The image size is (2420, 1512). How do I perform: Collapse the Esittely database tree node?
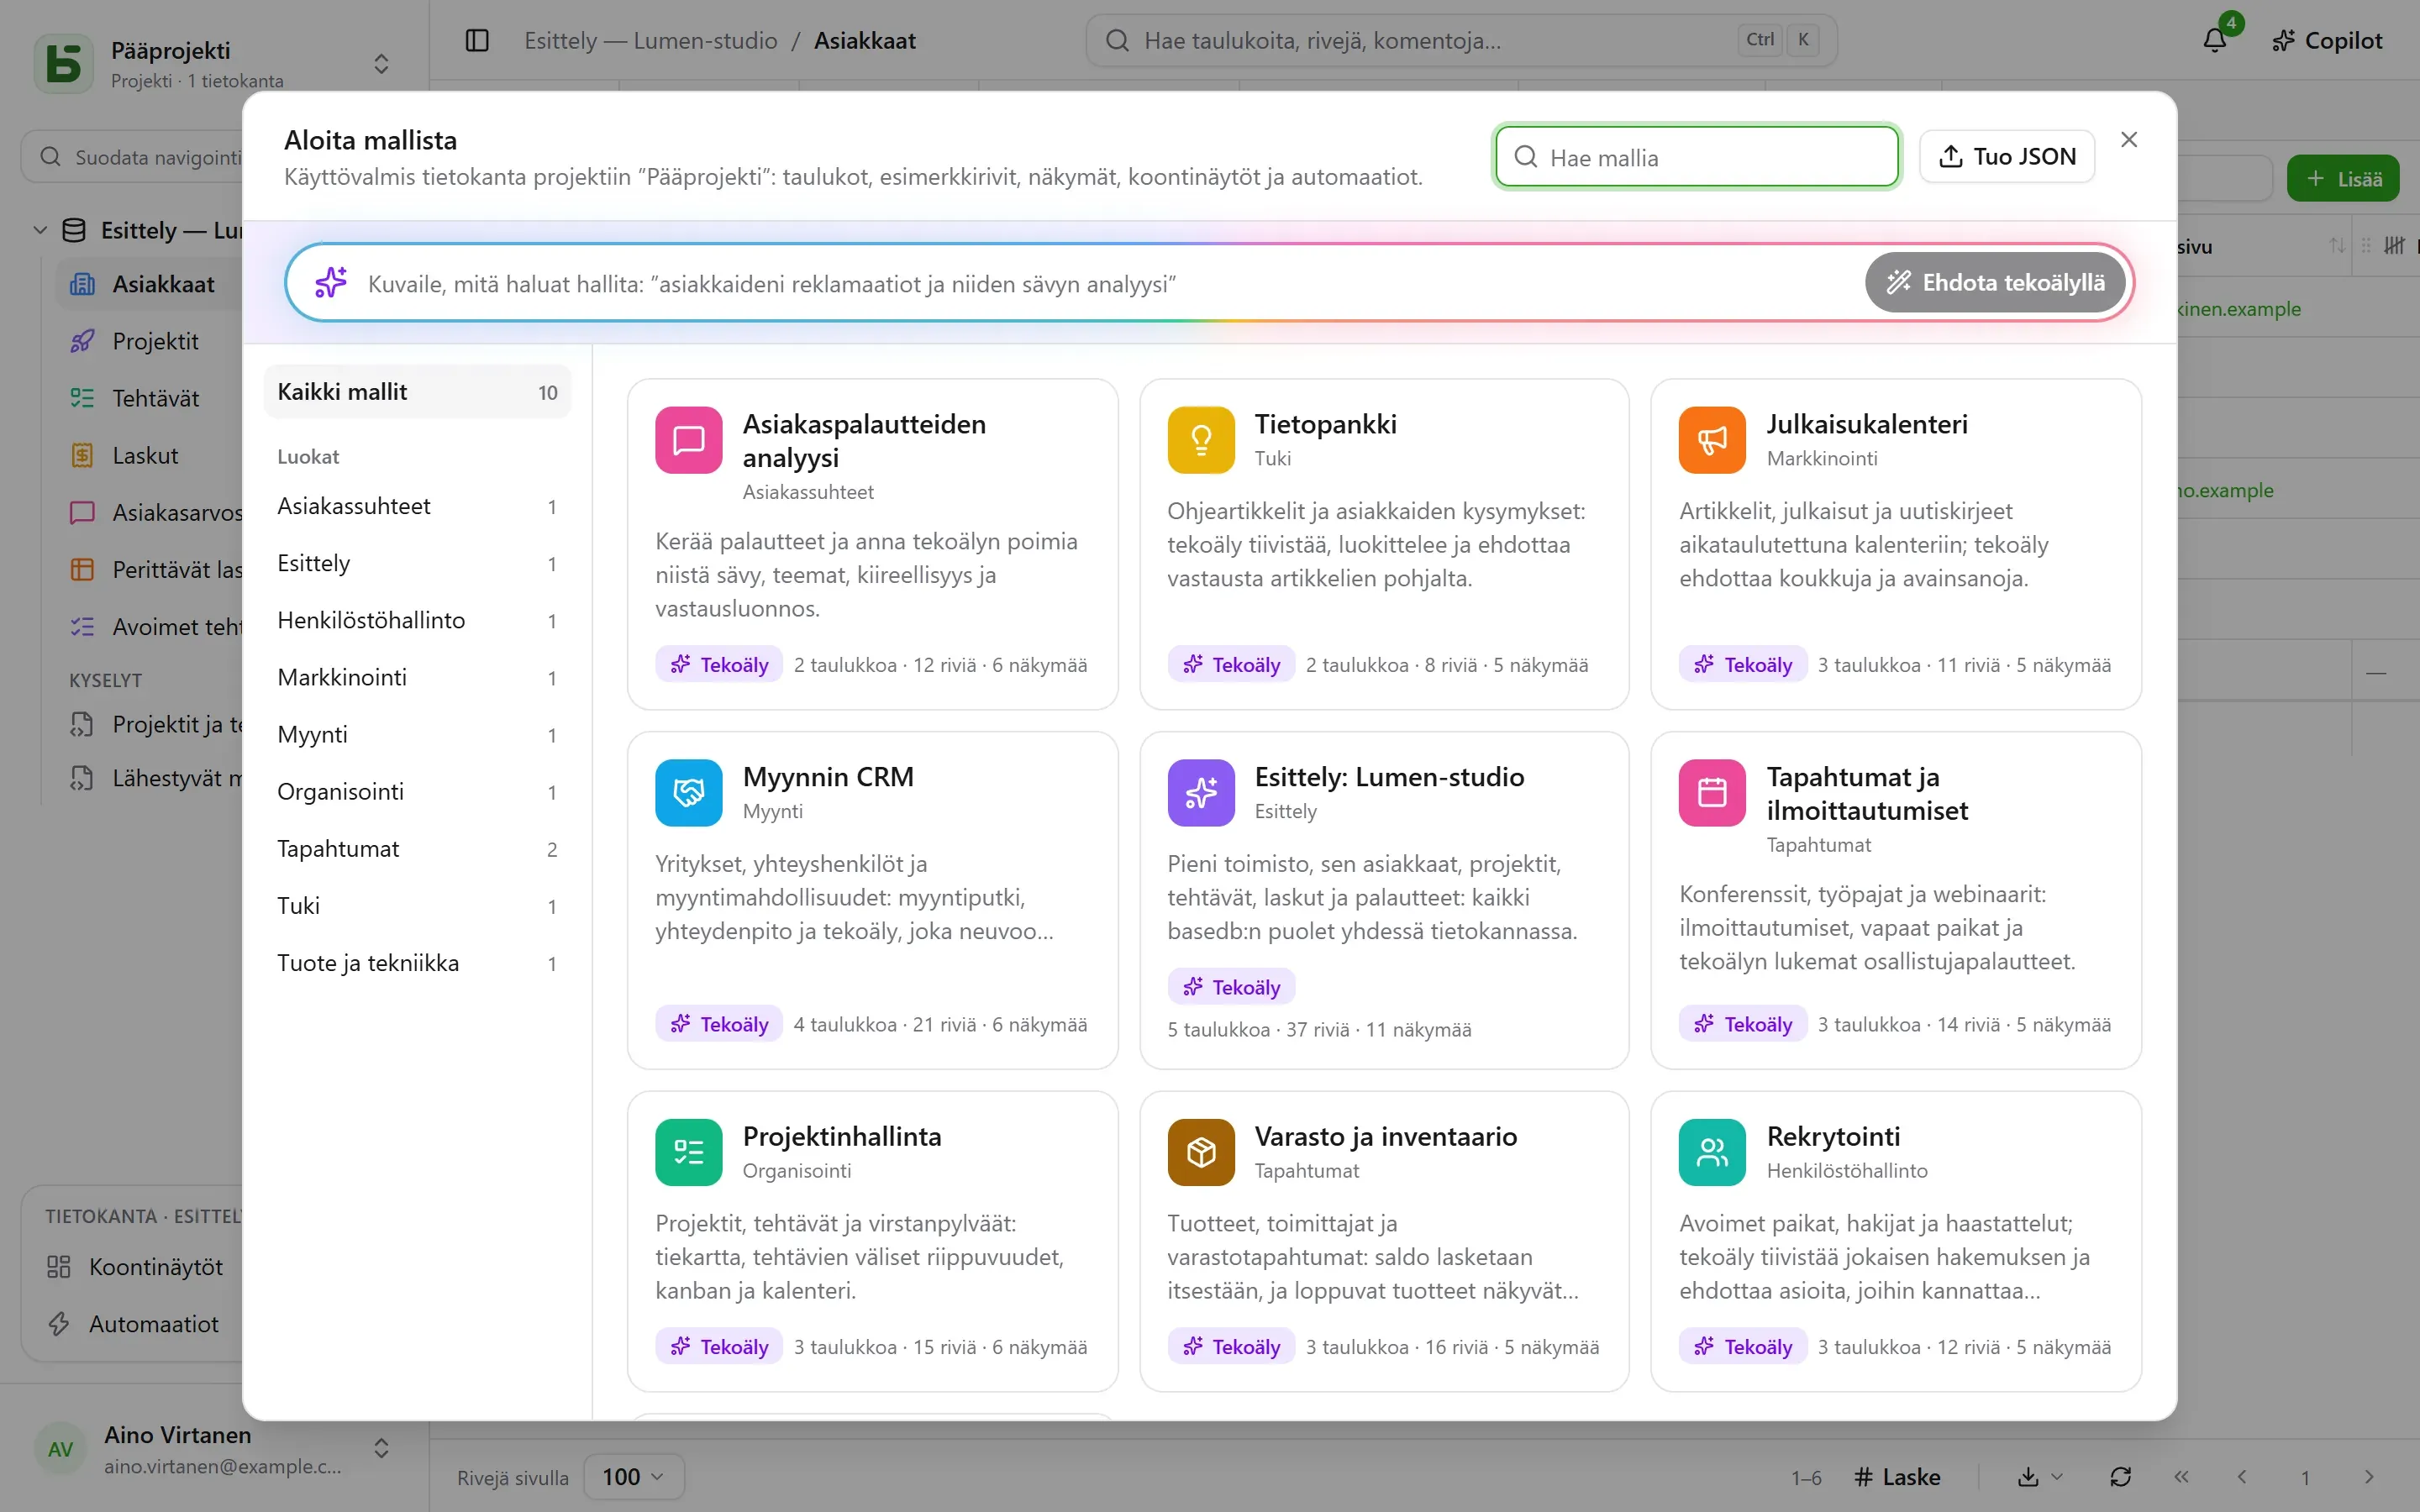point(40,230)
